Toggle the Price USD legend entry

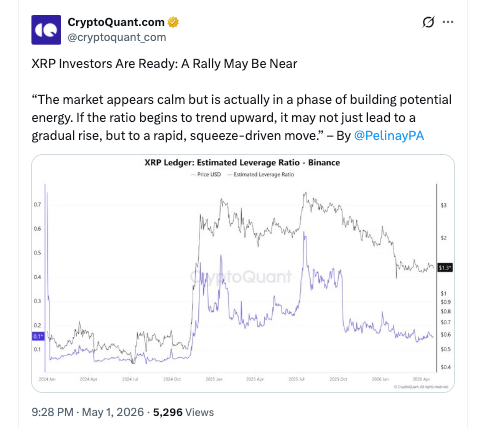coord(206,174)
